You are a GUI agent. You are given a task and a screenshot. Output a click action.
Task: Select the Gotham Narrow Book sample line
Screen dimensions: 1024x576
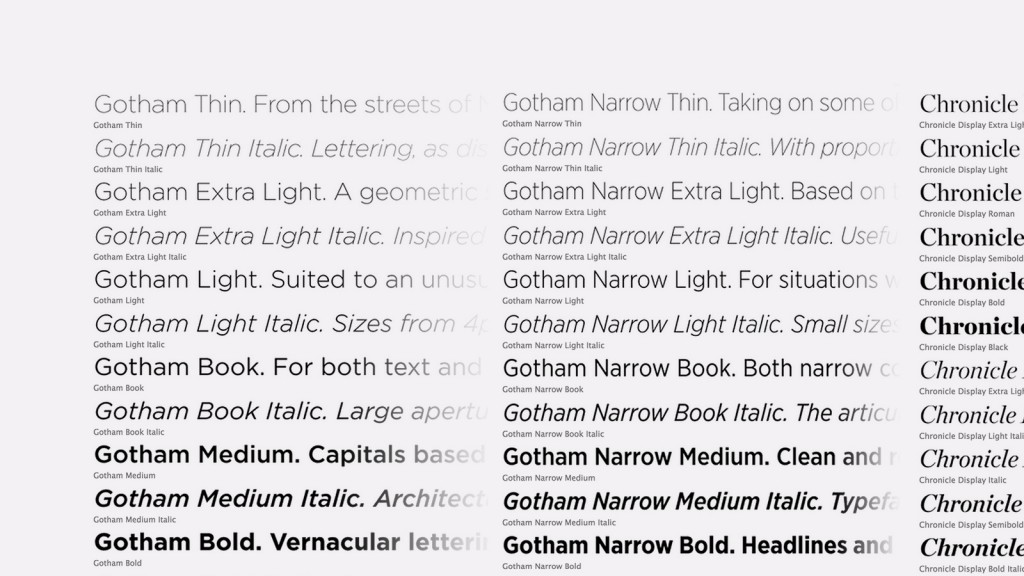700,369
